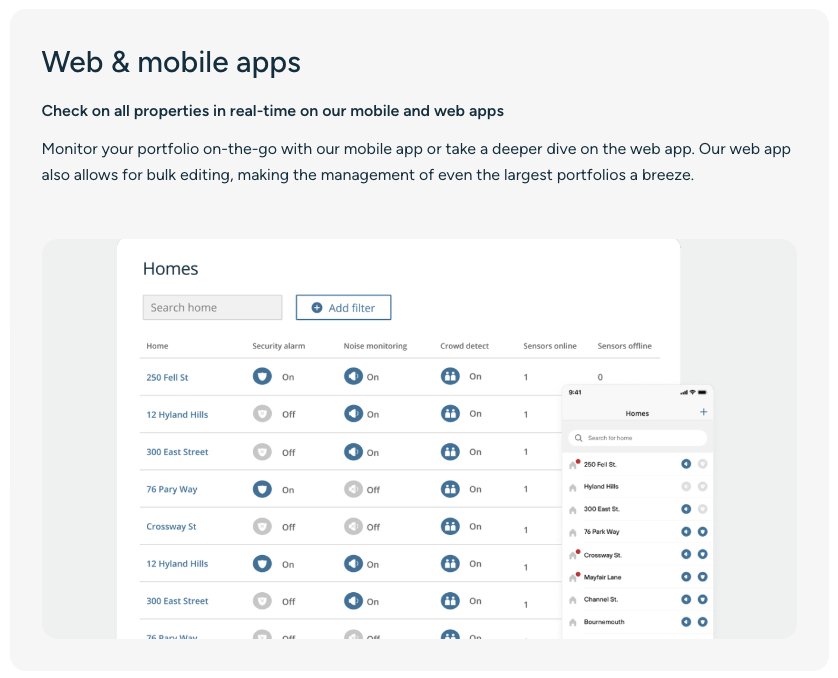Open the 250 Fell St home link
The image size is (838, 678).
click(167, 377)
